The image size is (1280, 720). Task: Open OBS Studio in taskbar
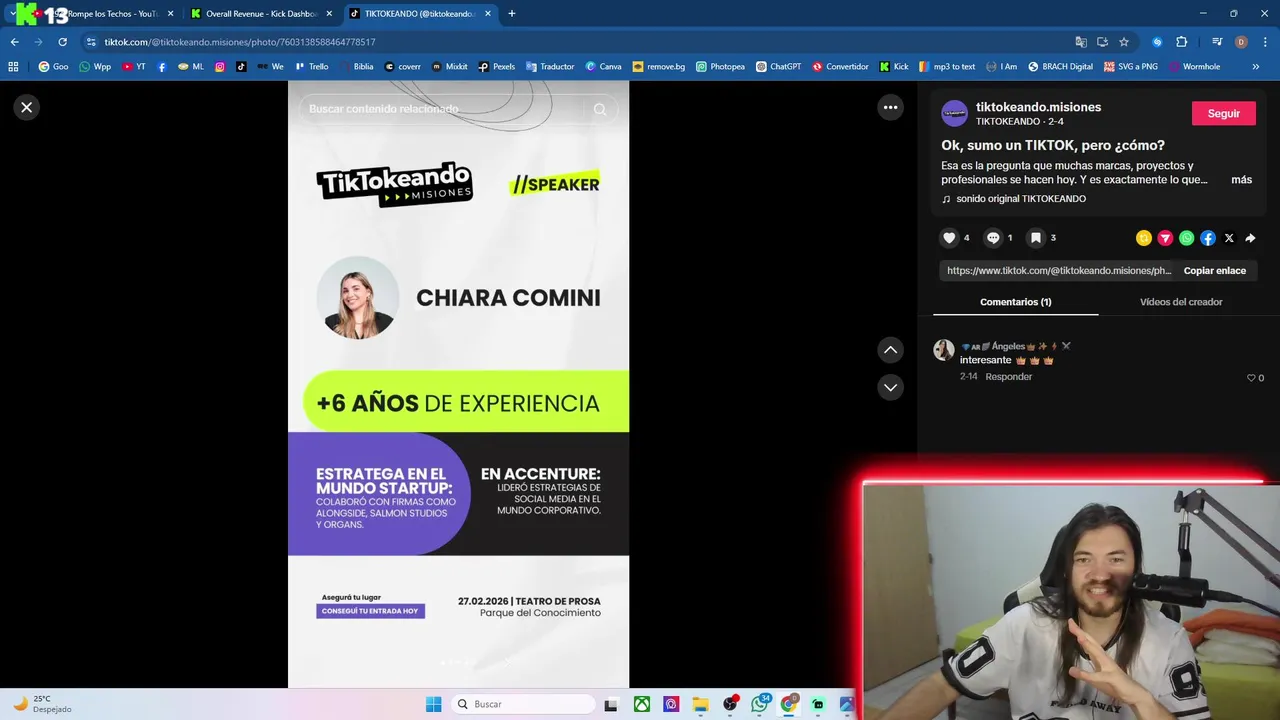(x=730, y=704)
